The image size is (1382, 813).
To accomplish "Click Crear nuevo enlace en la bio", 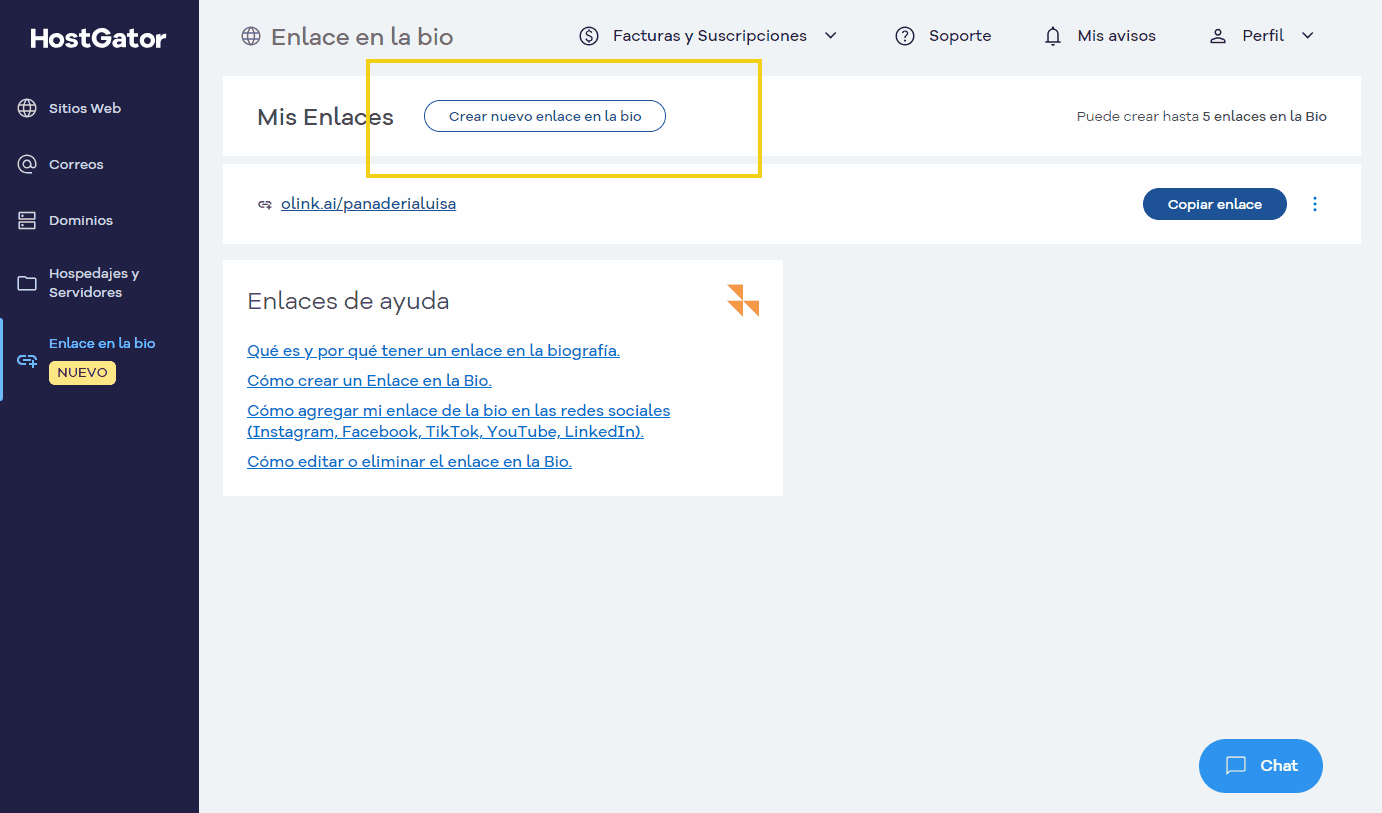I will point(545,116).
